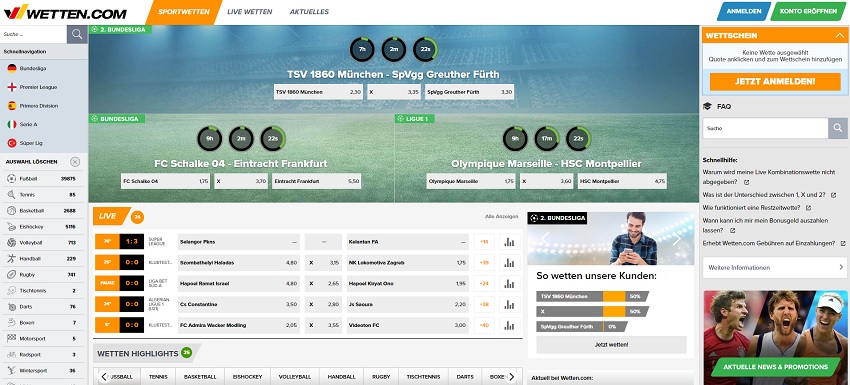Click the sidebar Suche input field

pyautogui.click(x=34, y=34)
